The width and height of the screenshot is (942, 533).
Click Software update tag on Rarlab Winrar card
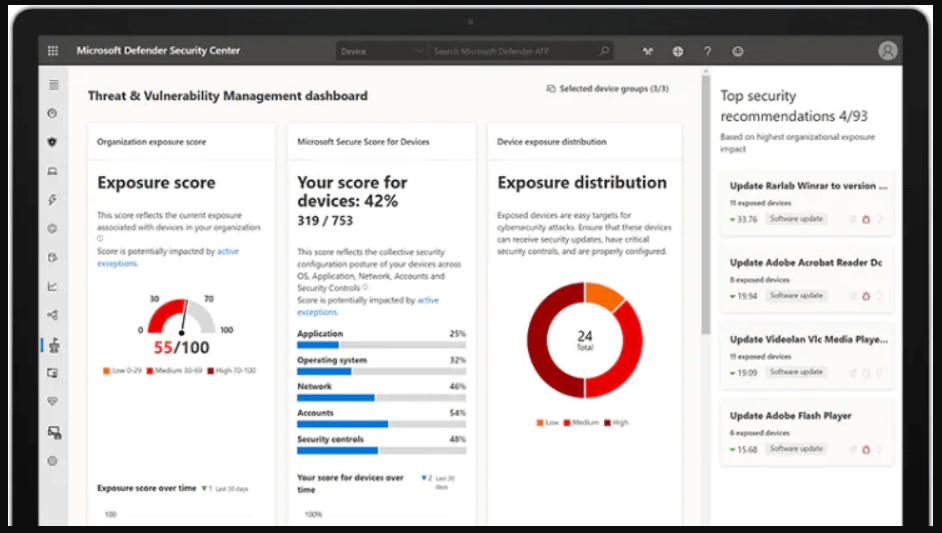tap(796, 219)
